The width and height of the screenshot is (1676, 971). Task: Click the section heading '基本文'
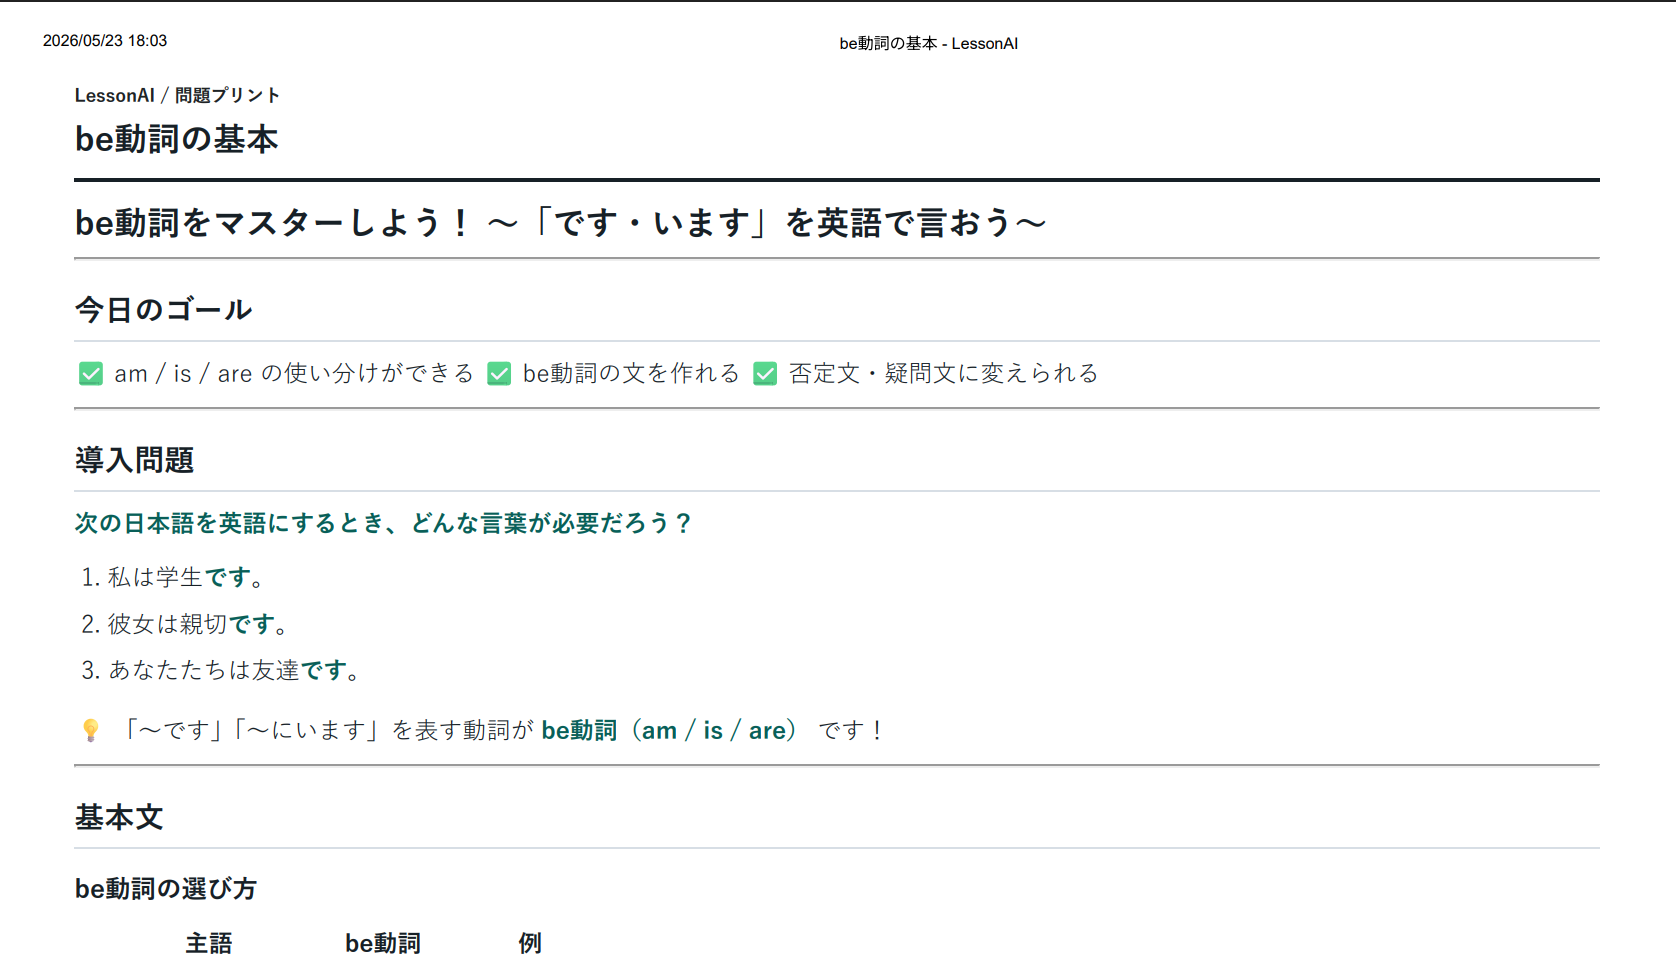tap(119, 817)
